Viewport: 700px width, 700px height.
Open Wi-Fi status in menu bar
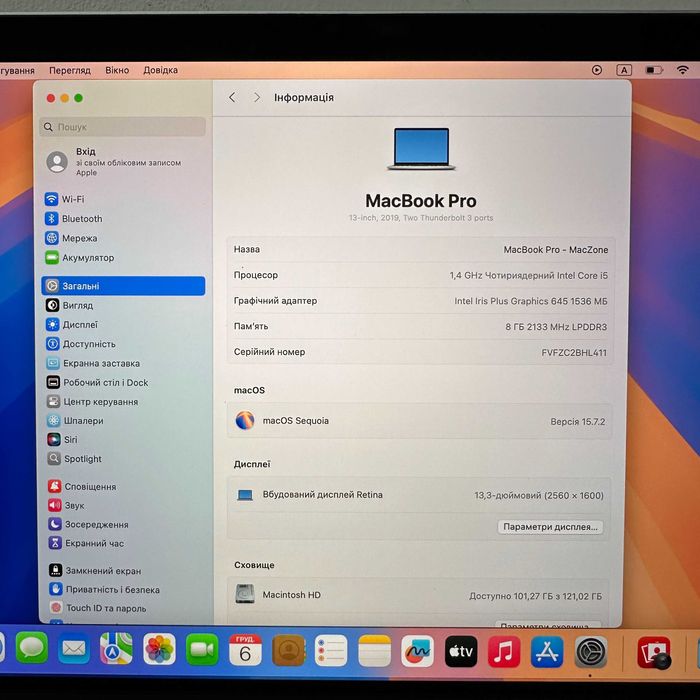pos(683,70)
